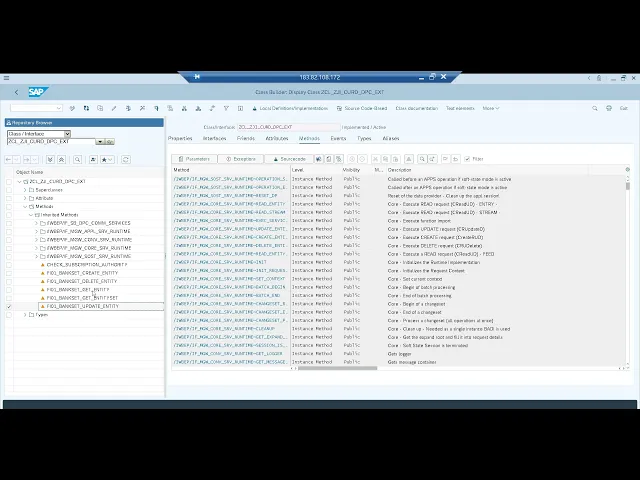Switch to the Interfaces tab

click(214, 139)
